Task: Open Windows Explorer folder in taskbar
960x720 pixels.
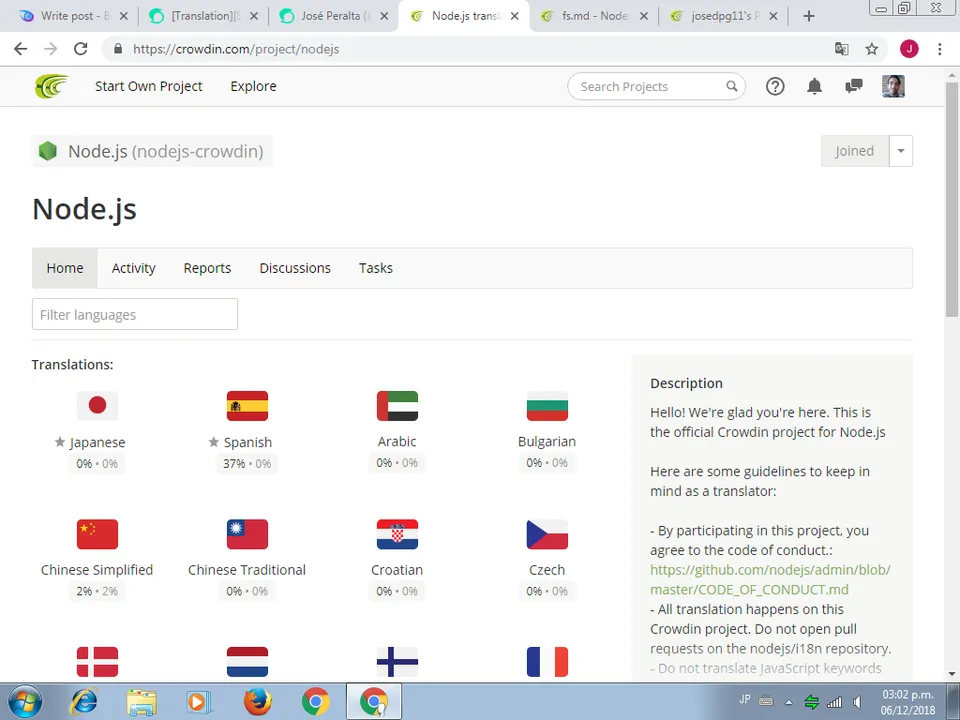Action: 141,702
